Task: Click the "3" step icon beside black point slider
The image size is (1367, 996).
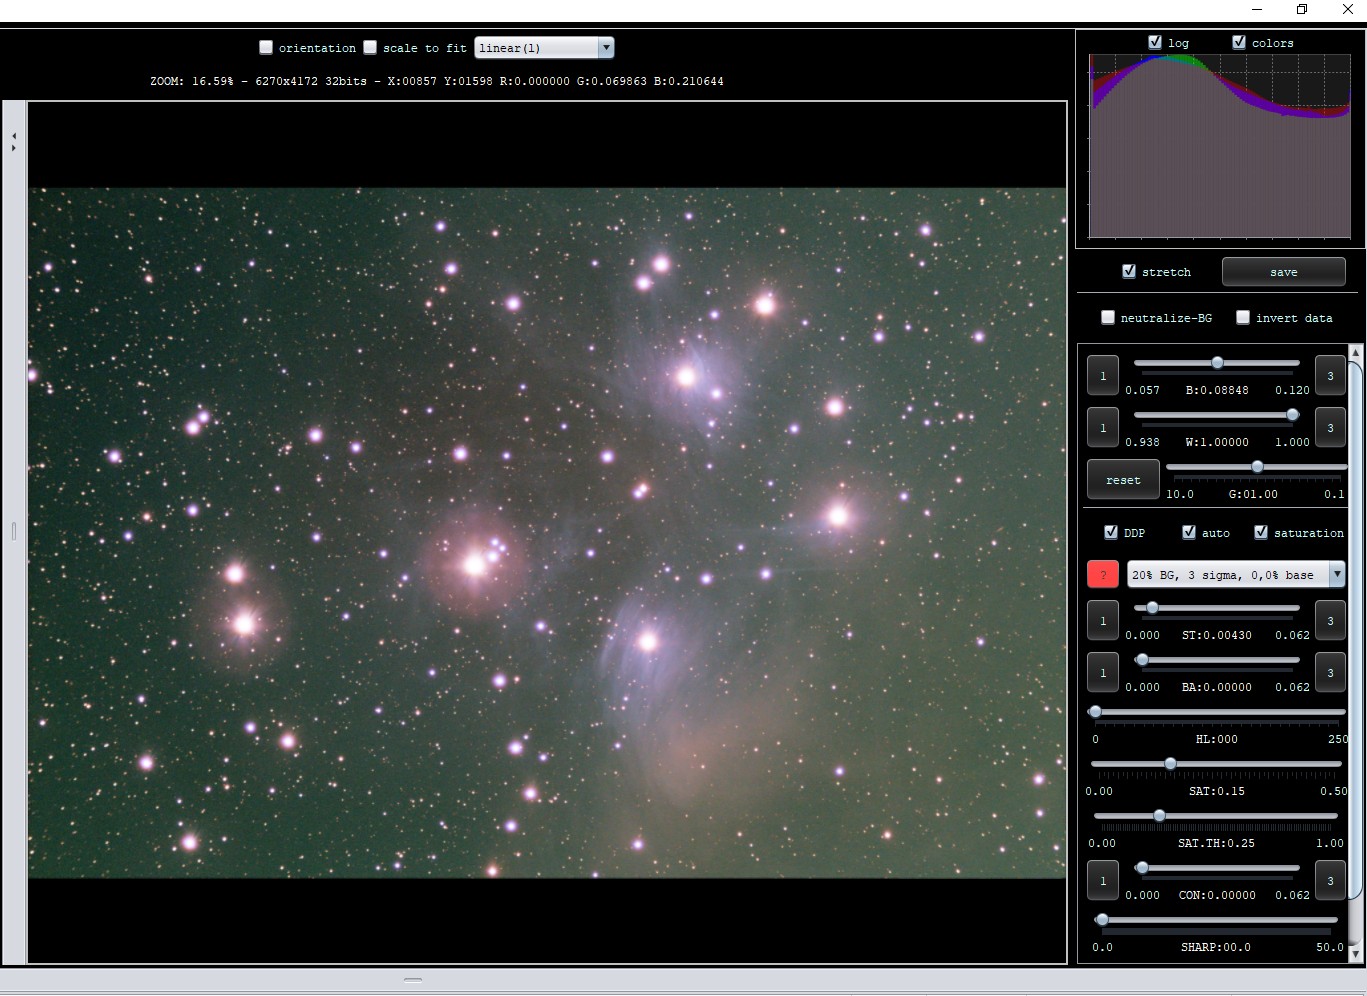Action: tap(1330, 375)
